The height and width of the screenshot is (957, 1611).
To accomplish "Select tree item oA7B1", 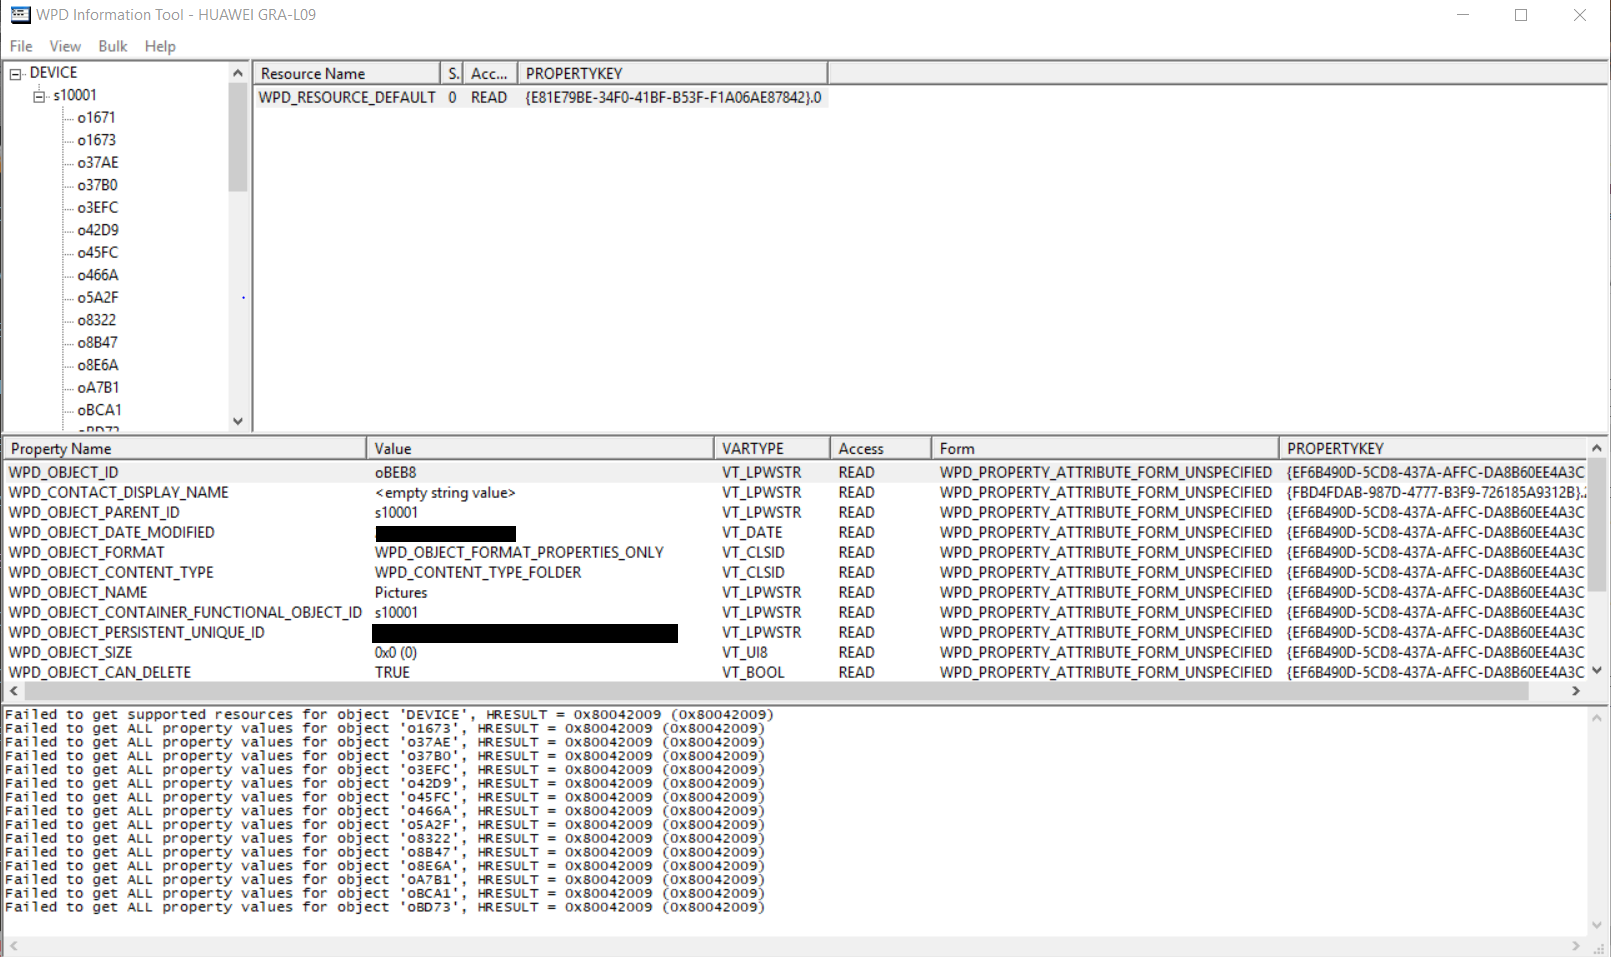I will [x=98, y=387].
